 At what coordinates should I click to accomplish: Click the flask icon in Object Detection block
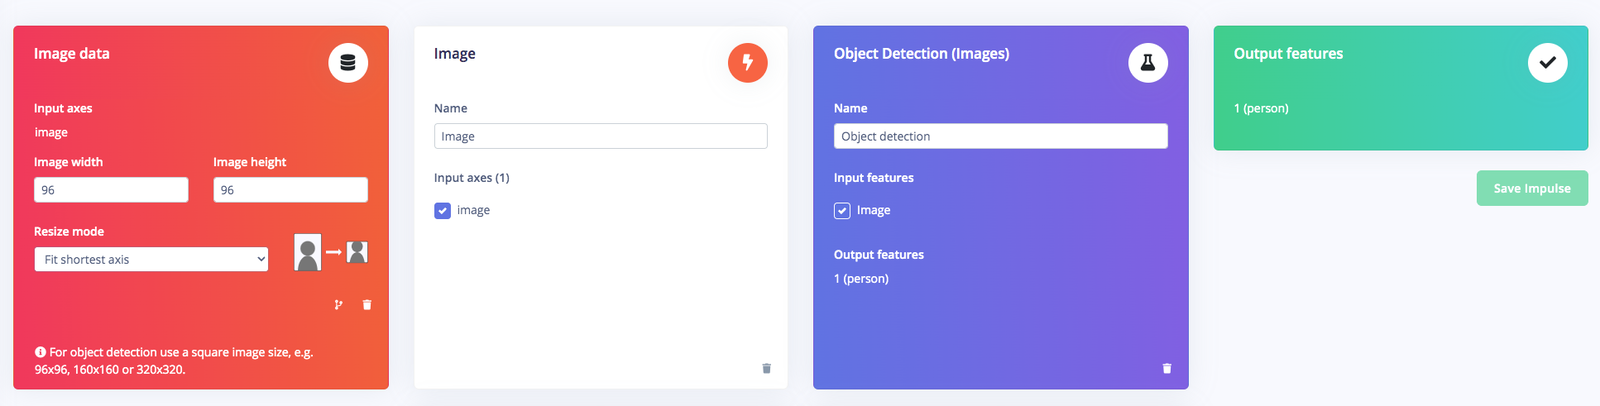coord(1148,63)
